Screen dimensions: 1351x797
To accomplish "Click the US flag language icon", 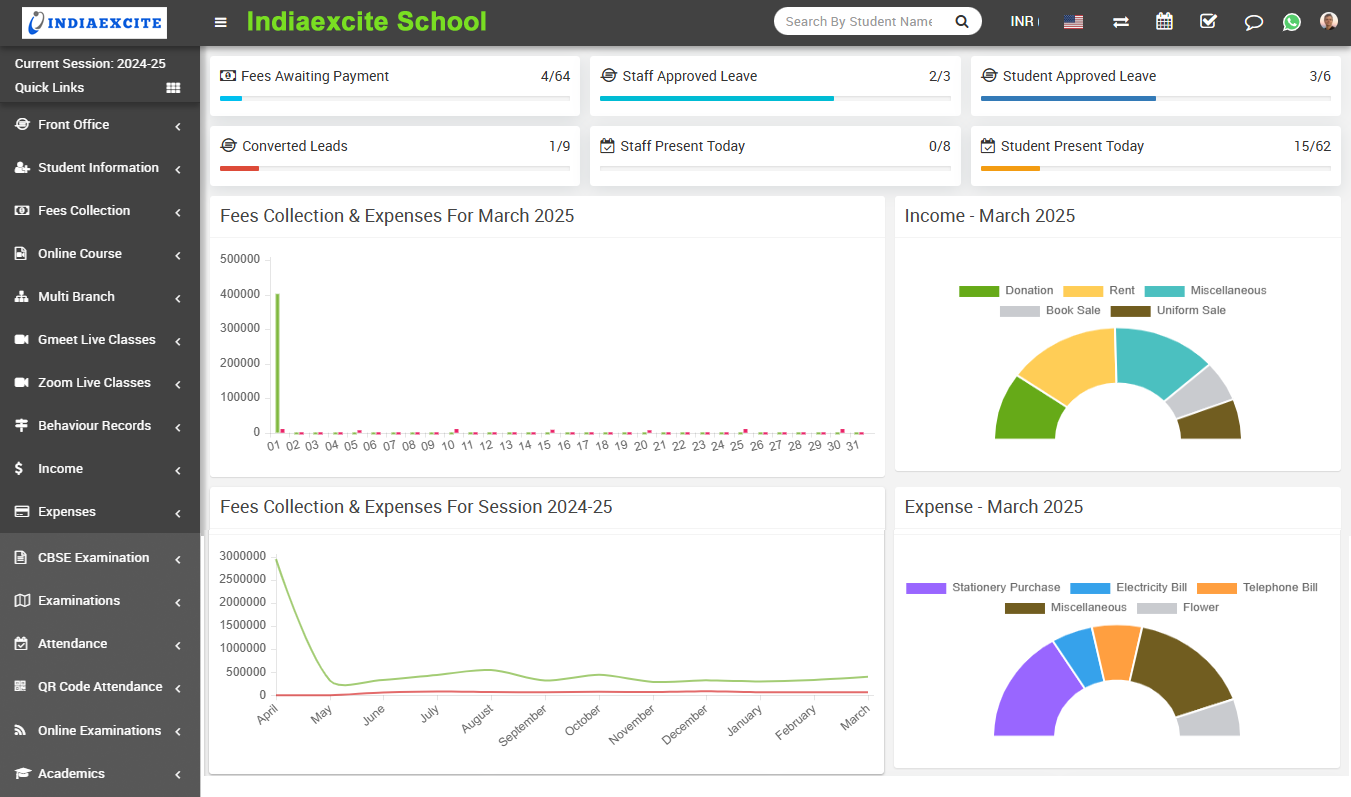I will coord(1073,22).
